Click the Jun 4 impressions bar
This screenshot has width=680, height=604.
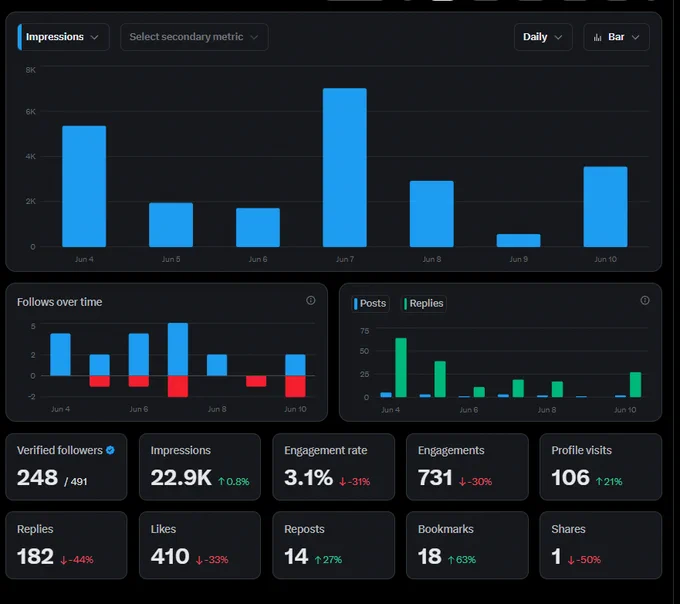tap(84, 186)
